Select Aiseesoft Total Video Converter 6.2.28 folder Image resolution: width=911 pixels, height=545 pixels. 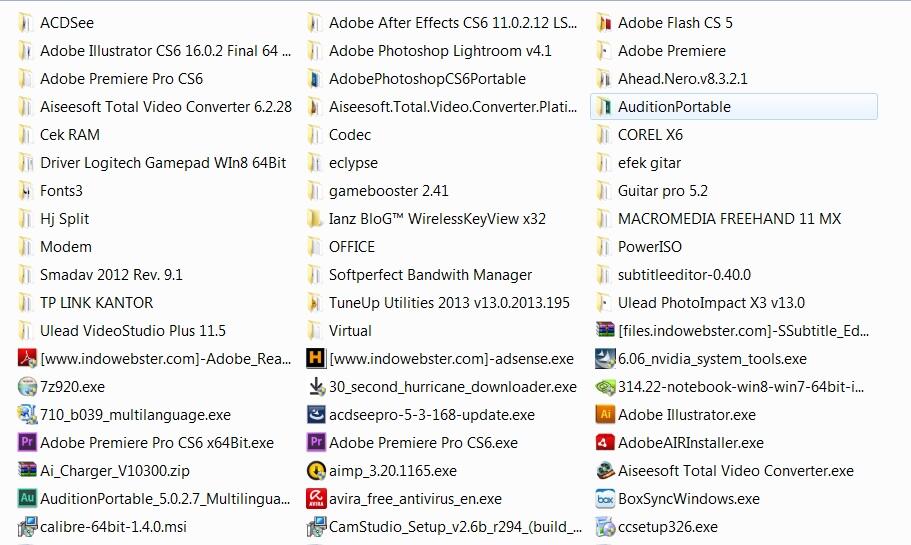[x=166, y=107]
